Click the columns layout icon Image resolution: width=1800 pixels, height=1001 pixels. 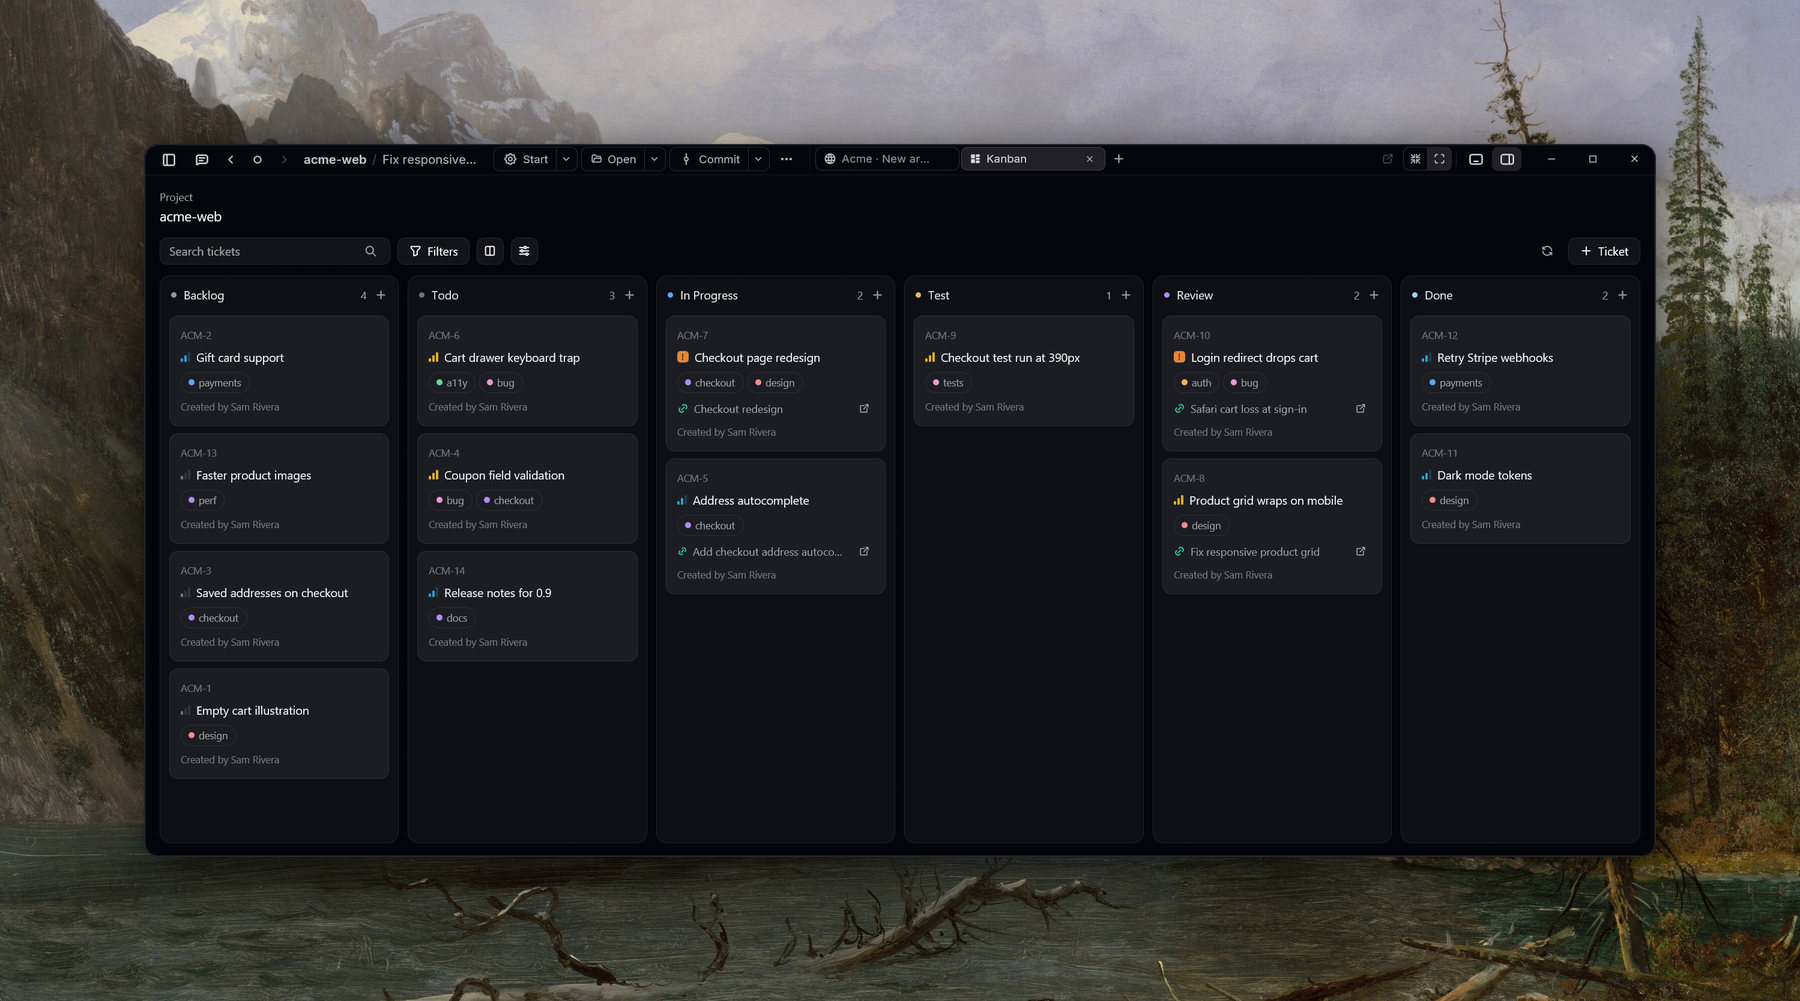(x=490, y=251)
